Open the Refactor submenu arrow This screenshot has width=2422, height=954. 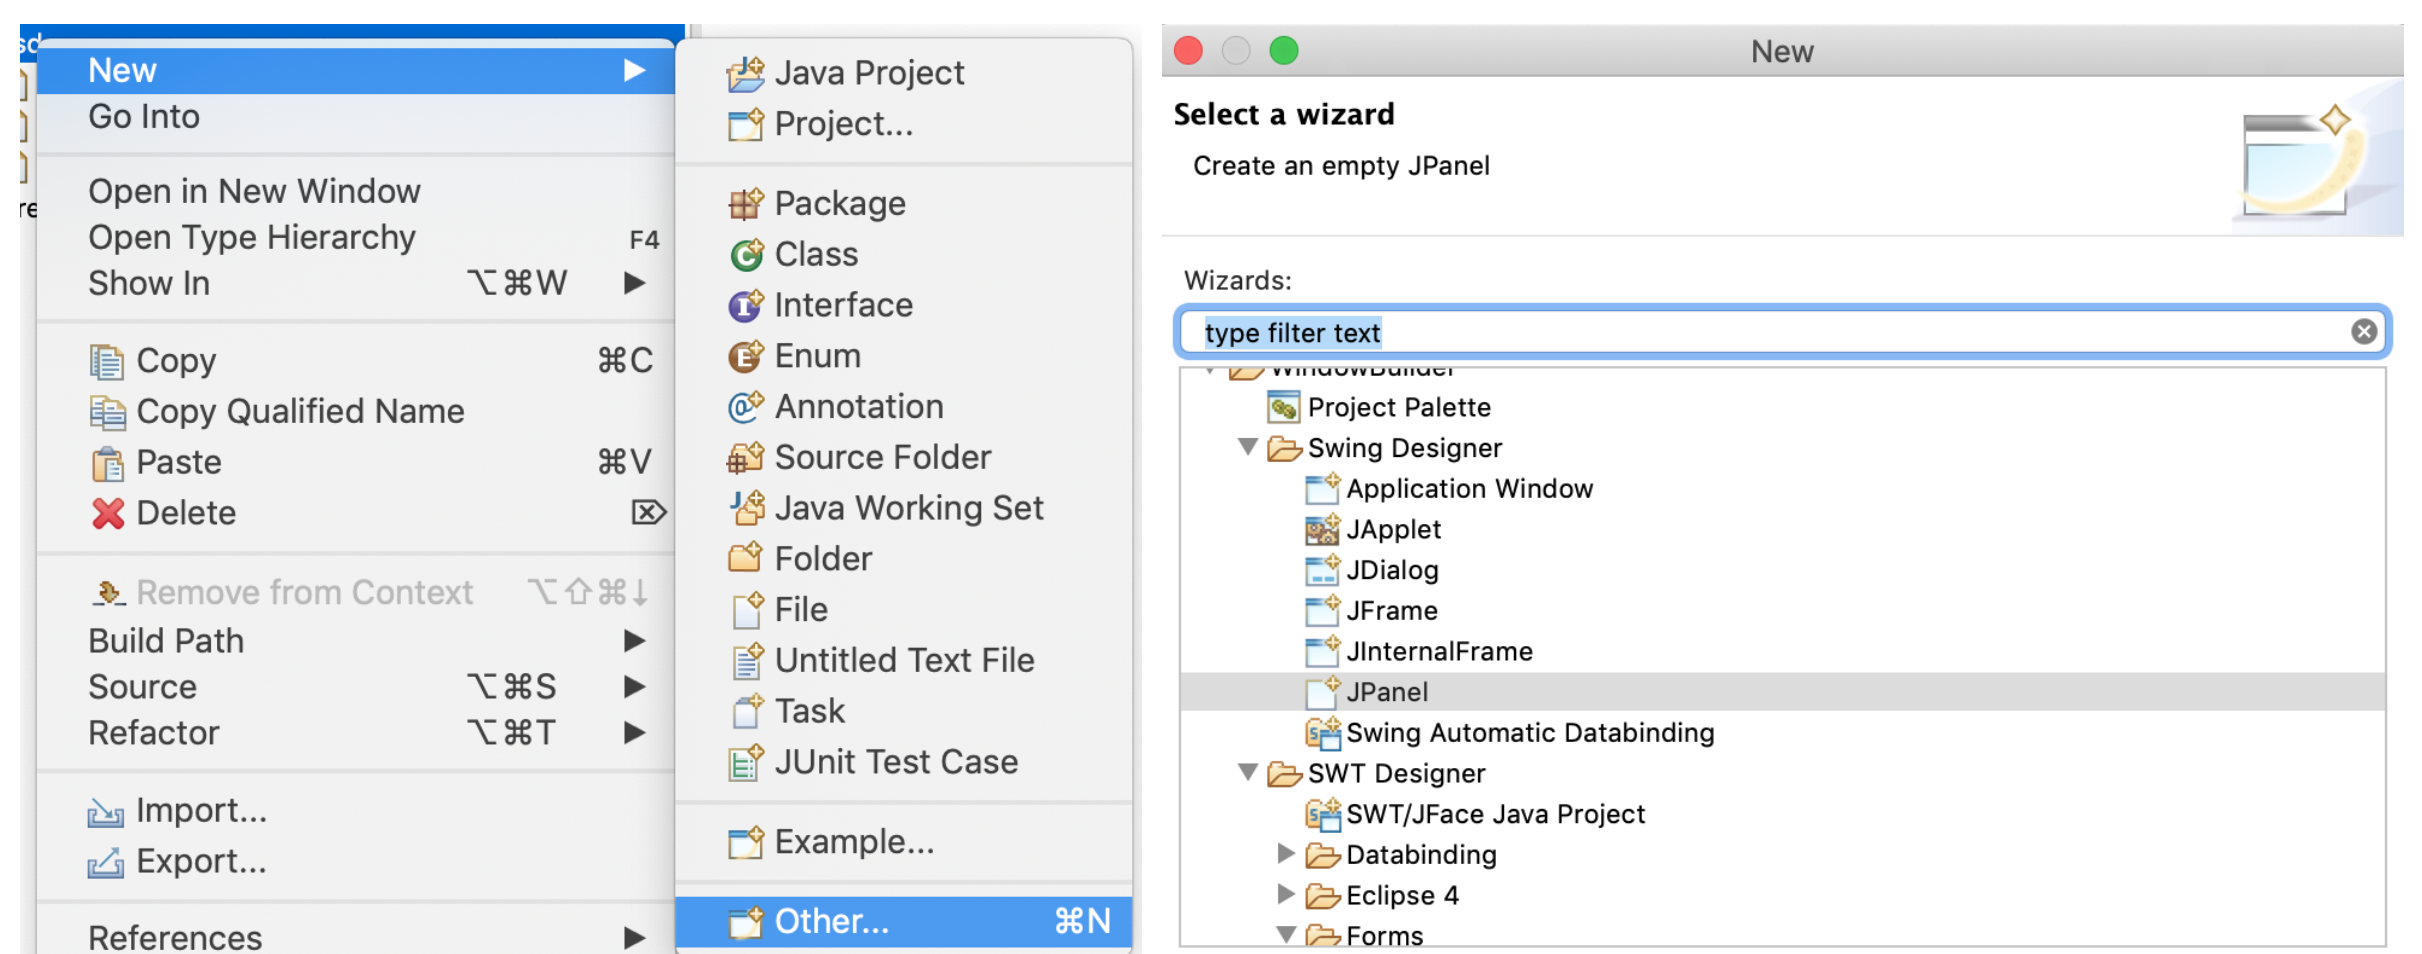point(634,732)
